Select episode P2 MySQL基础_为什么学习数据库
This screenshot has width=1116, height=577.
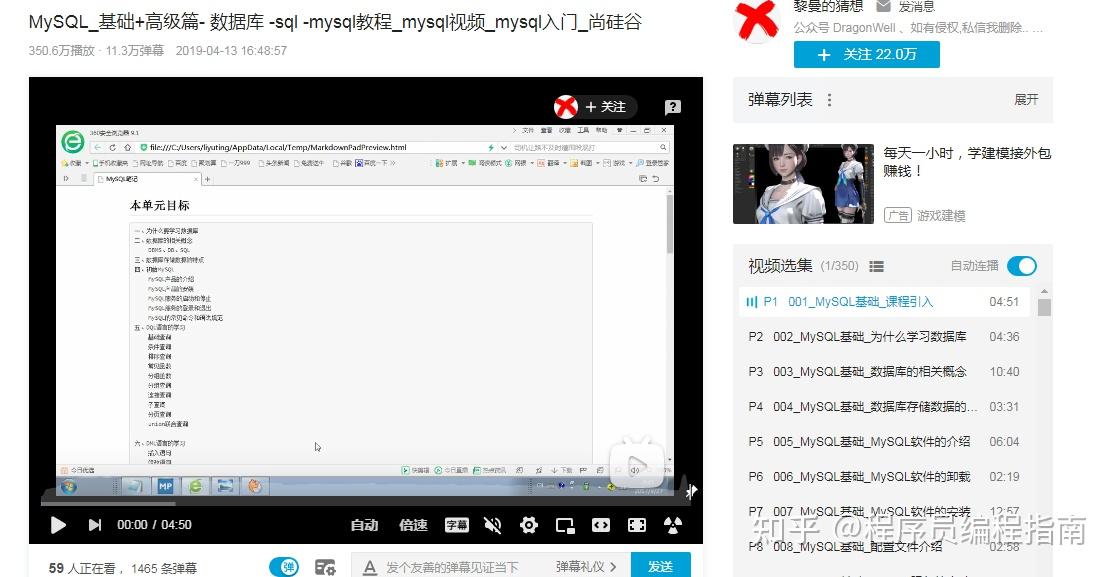pyautogui.click(x=880, y=337)
